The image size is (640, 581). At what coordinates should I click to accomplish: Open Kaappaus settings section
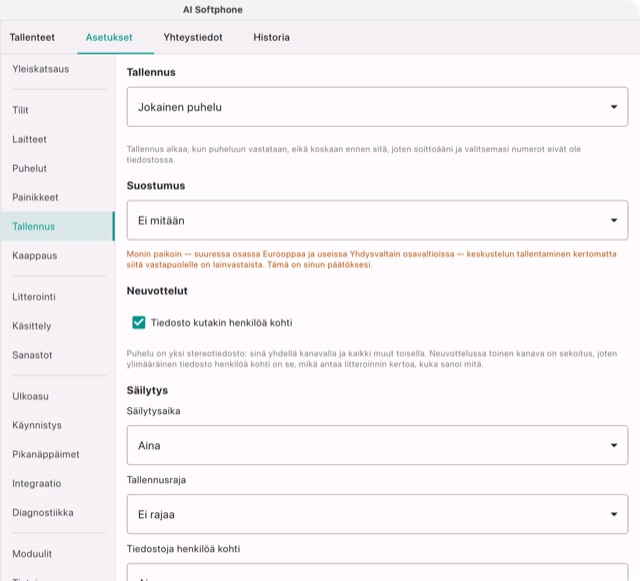(57, 256)
